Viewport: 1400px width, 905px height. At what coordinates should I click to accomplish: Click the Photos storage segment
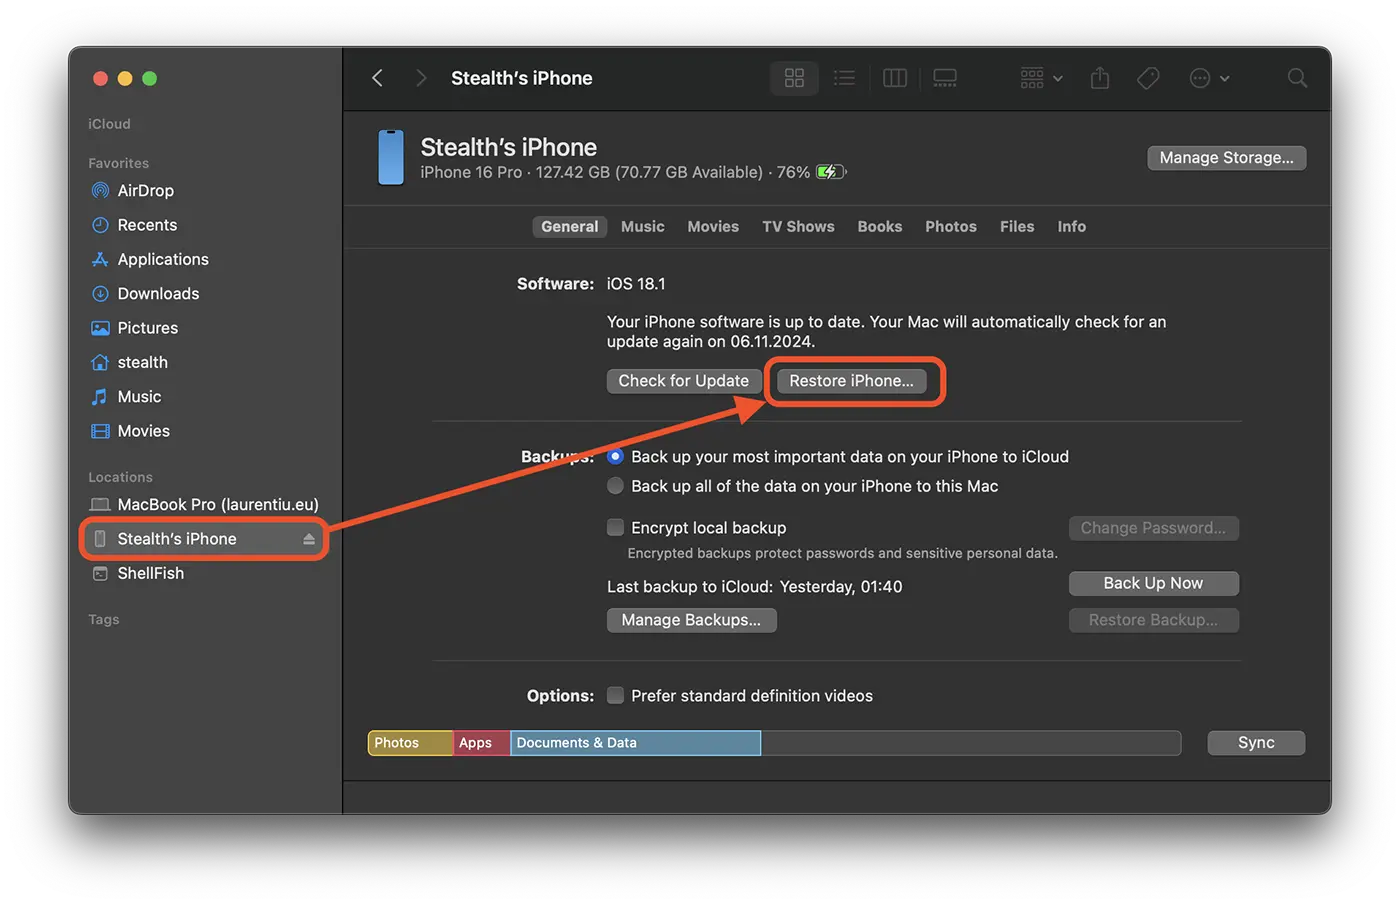pyautogui.click(x=410, y=743)
